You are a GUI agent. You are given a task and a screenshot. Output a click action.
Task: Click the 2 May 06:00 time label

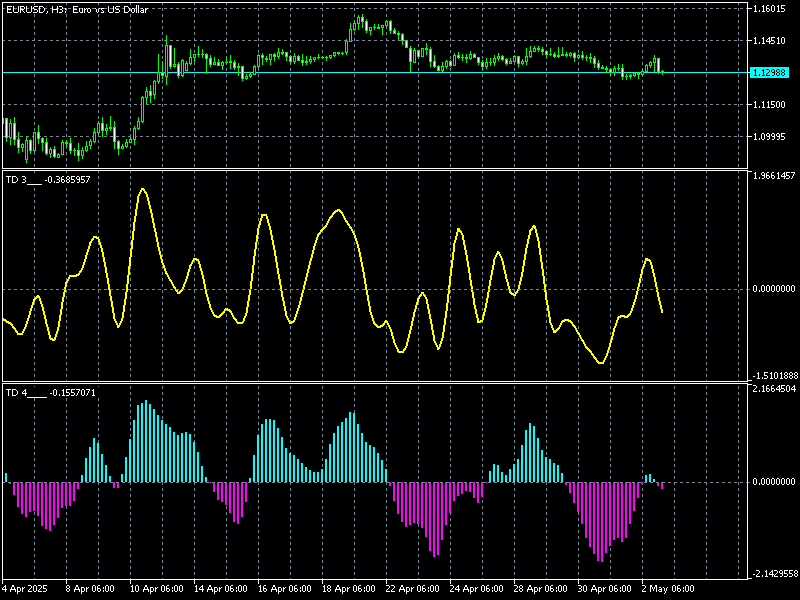click(x=668, y=589)
